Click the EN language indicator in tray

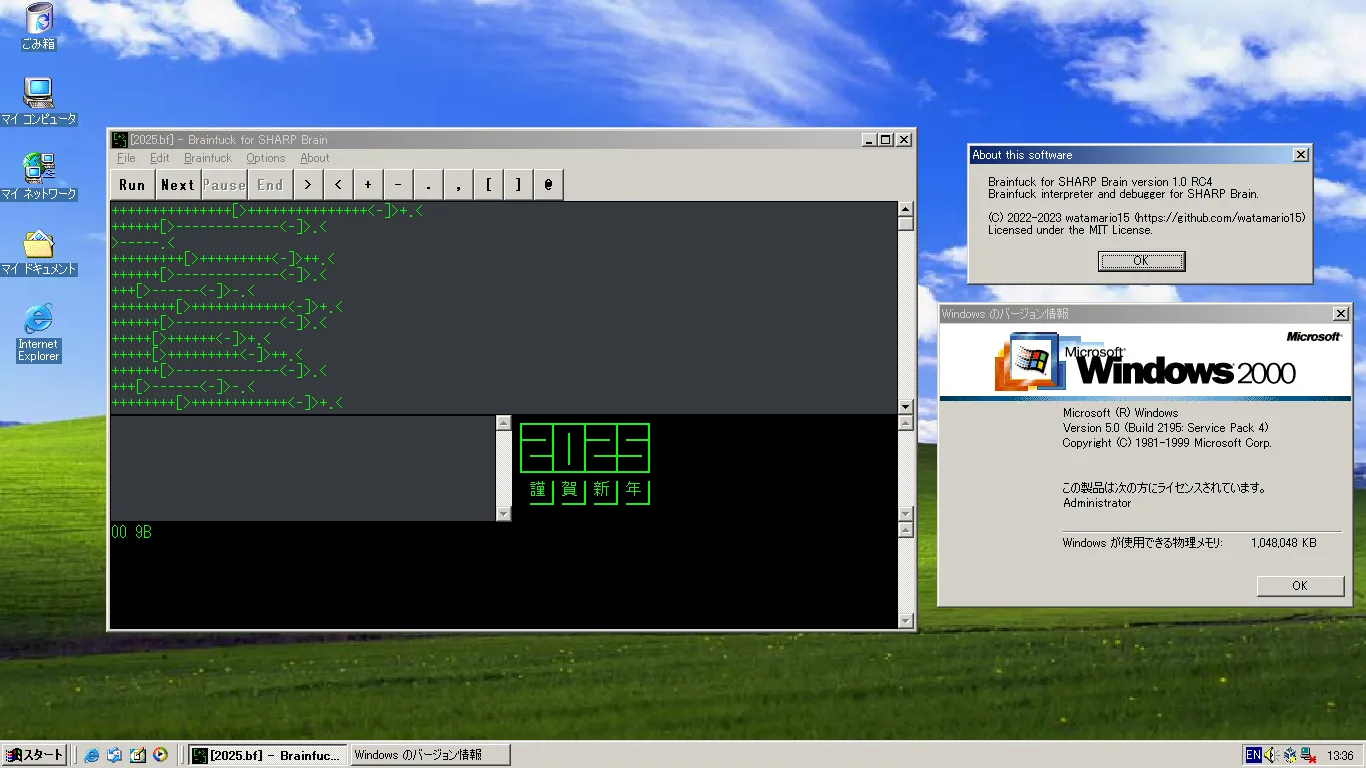[x=1253, y=755]
